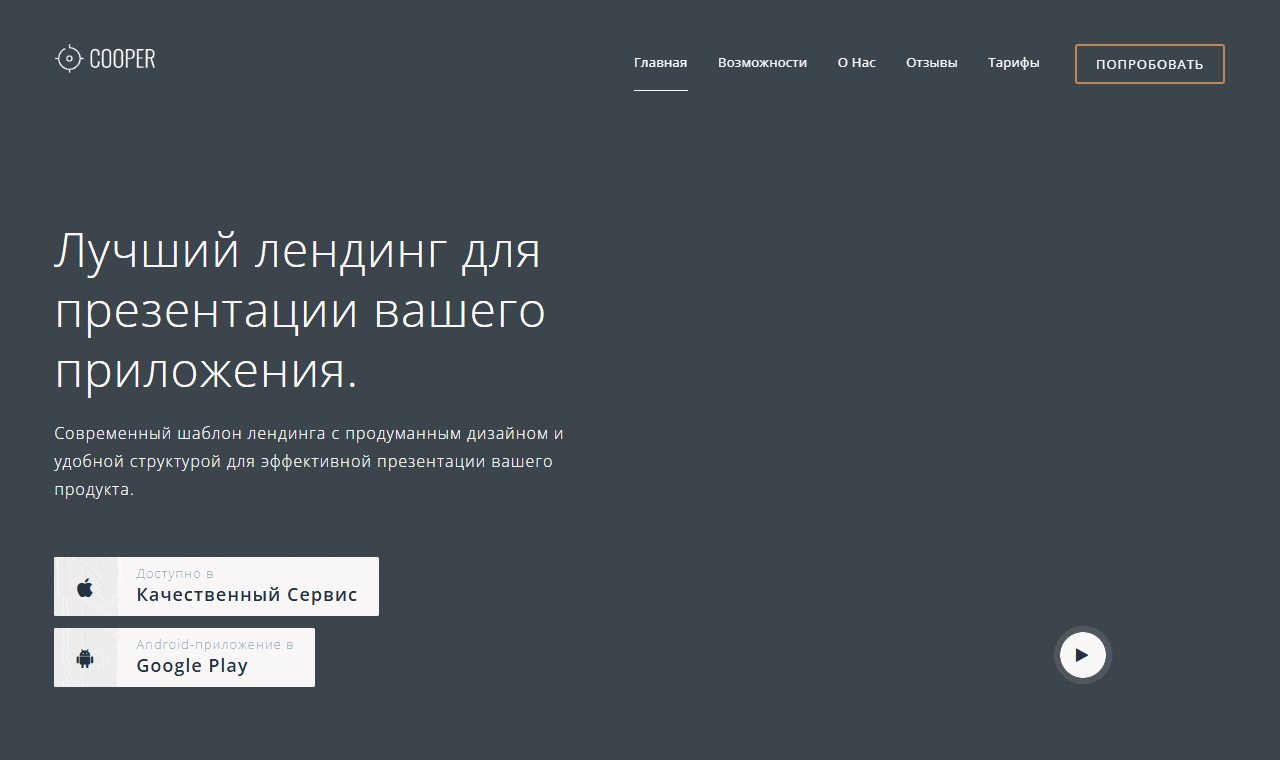The image size is (1280, 760).
Task: Click the COOPER brand name text
Action: (122, 59)
